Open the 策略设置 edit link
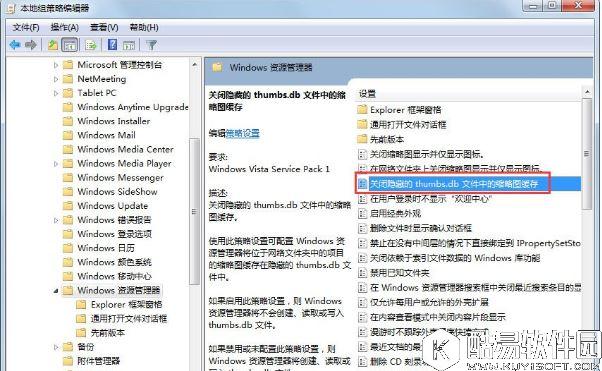 click(x=243, y=133)
